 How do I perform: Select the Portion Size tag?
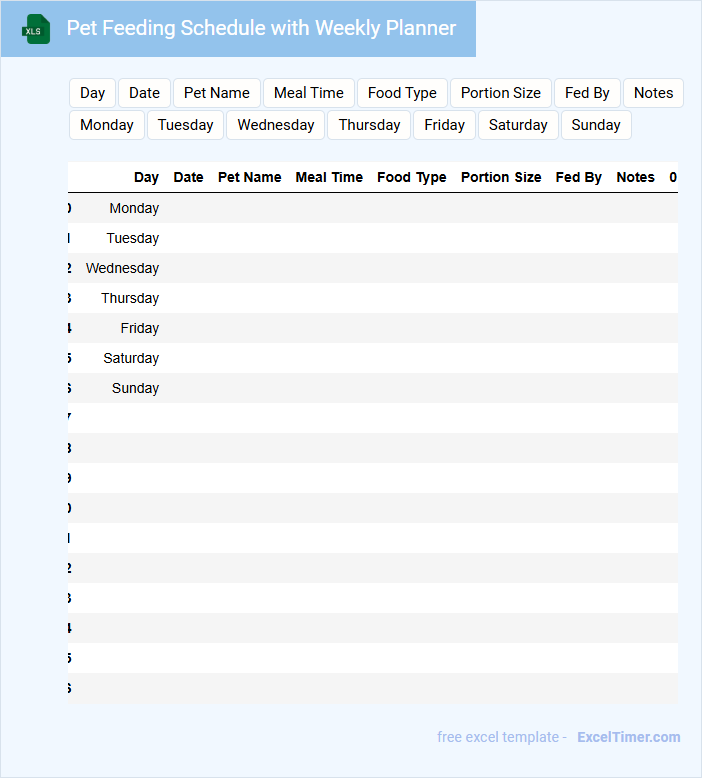pyautogui.click(x=501, y=93)
